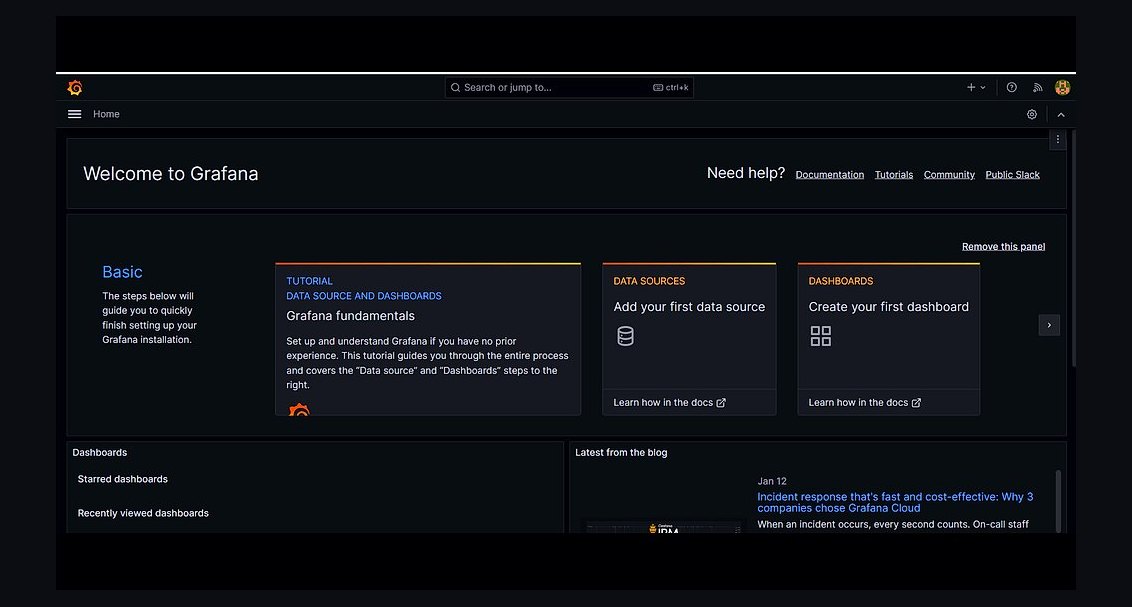Open the help question-mark icon

(1011, 87)
